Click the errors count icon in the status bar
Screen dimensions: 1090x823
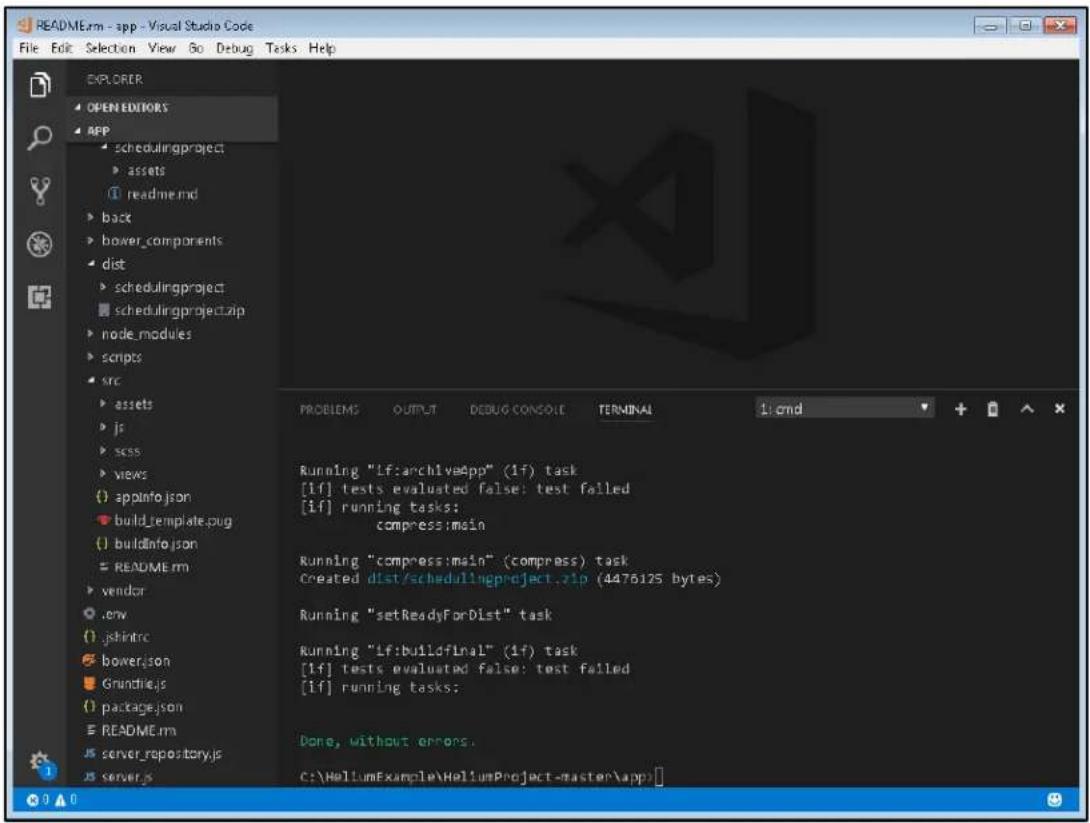click(33, 800)
